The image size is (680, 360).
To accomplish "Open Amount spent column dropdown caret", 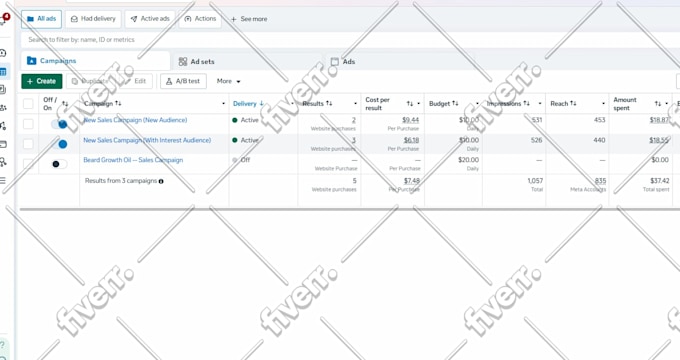I will (667, 104).
